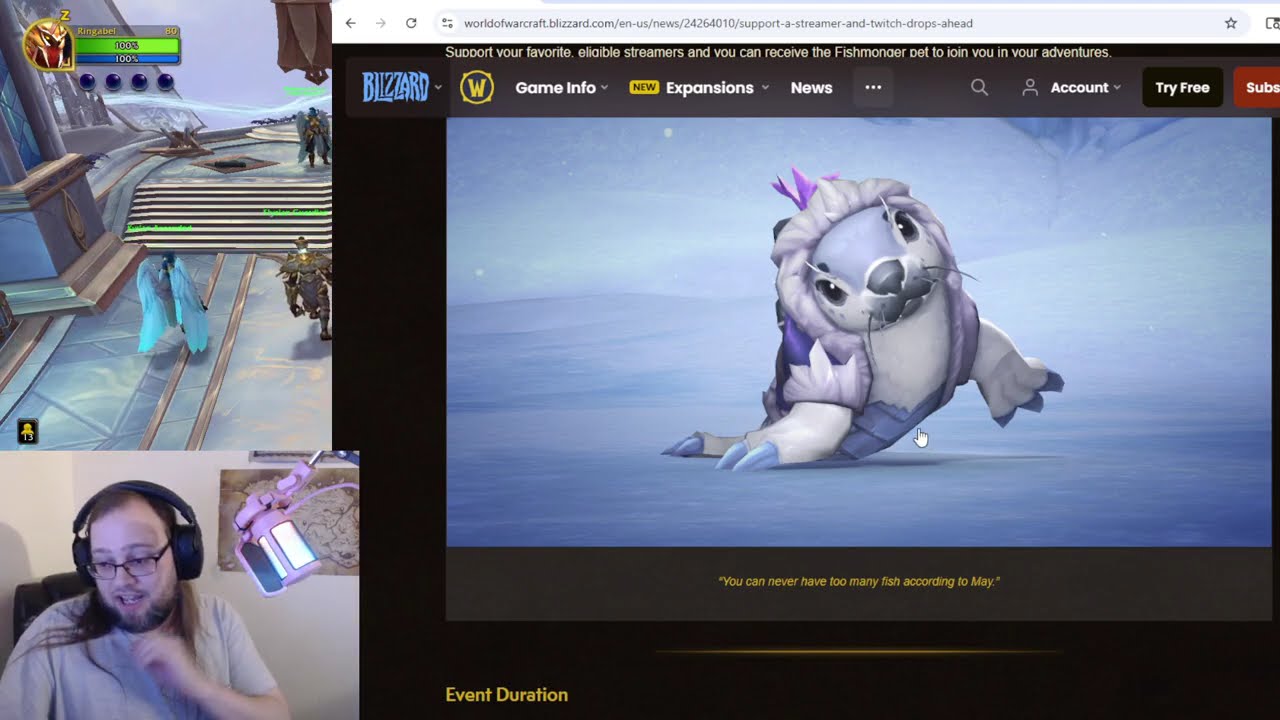This screenshot has width=1280, height=720.
Task: Click the Ringabel name label
Action: pyautogui.click(x=97, y=31)
